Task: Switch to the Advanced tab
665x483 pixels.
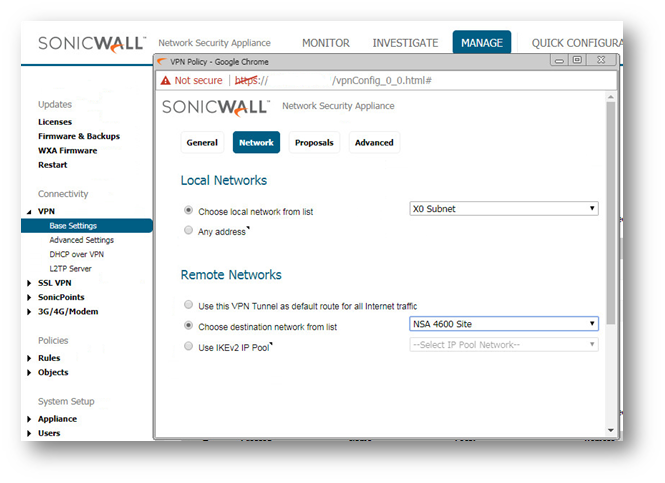Action: point(374,142)
